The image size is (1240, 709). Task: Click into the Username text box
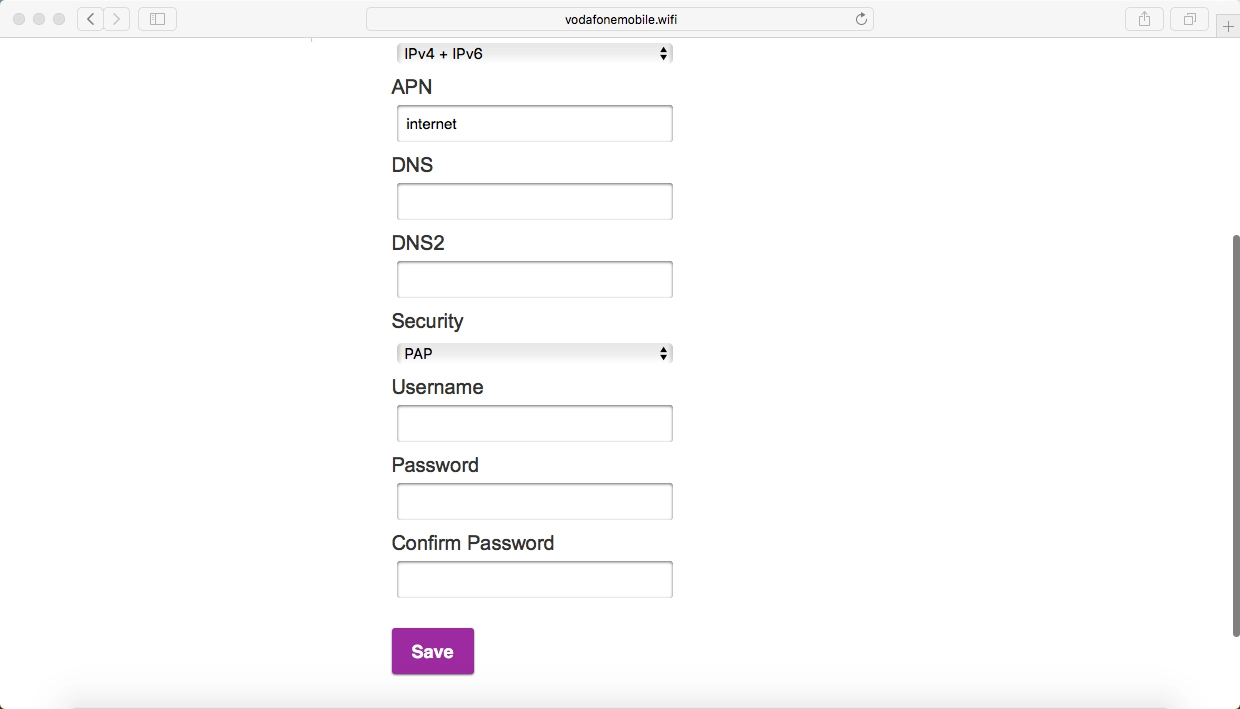(x=534, y=424)
